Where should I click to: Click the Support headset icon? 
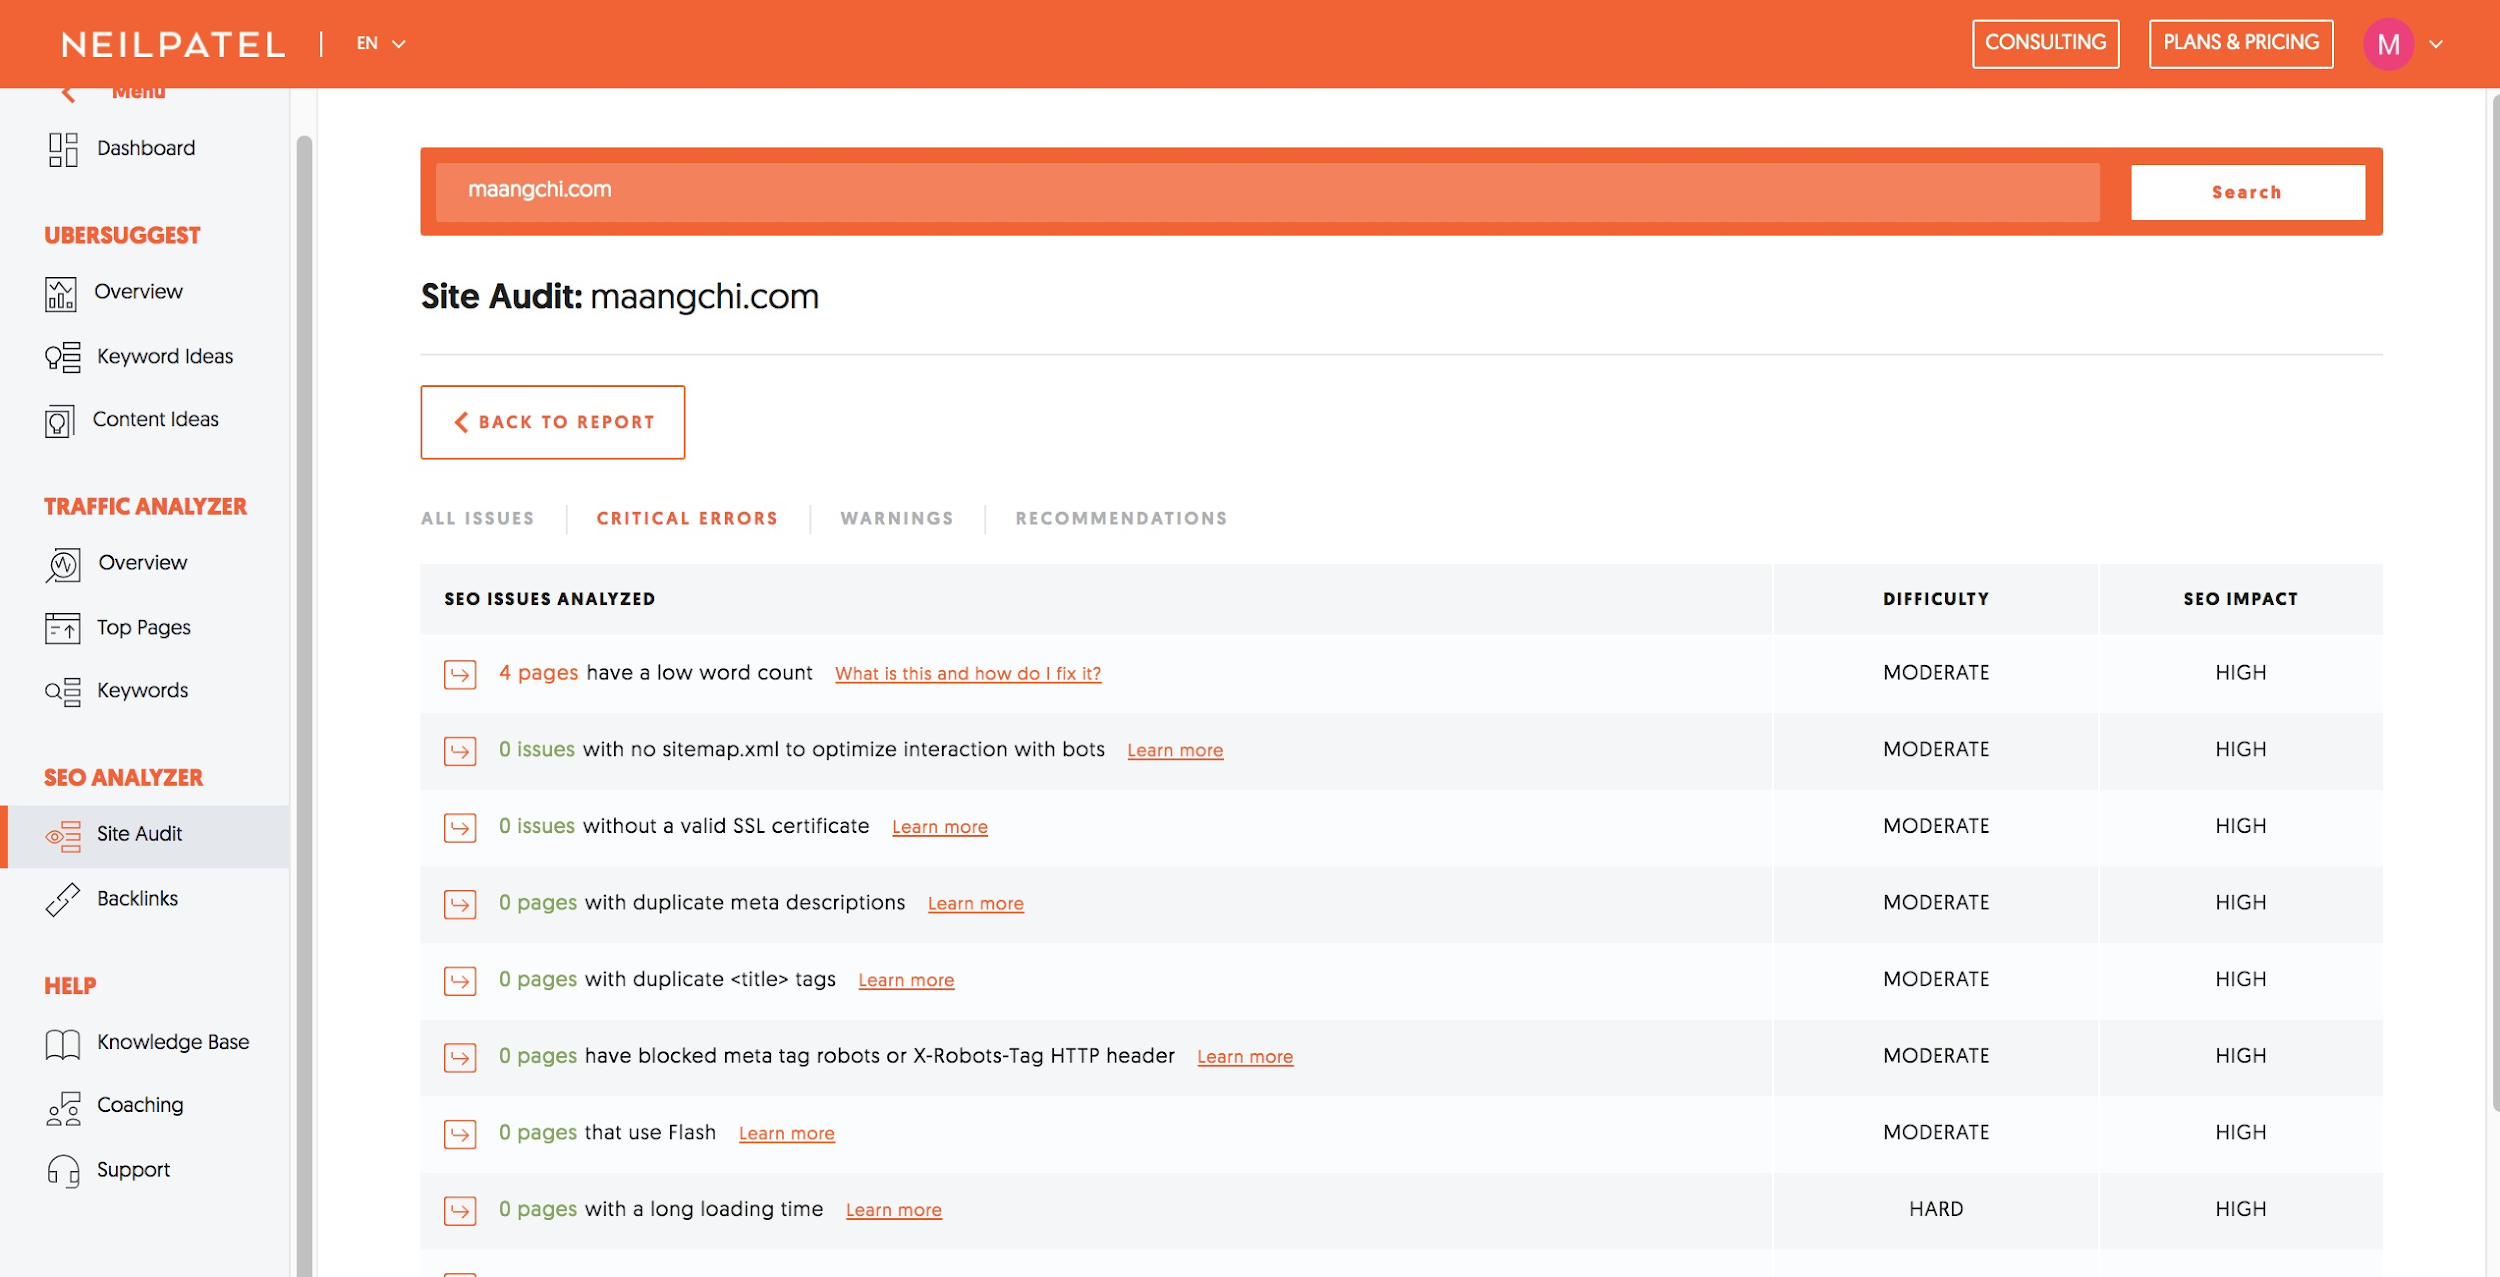point(63,1170)
